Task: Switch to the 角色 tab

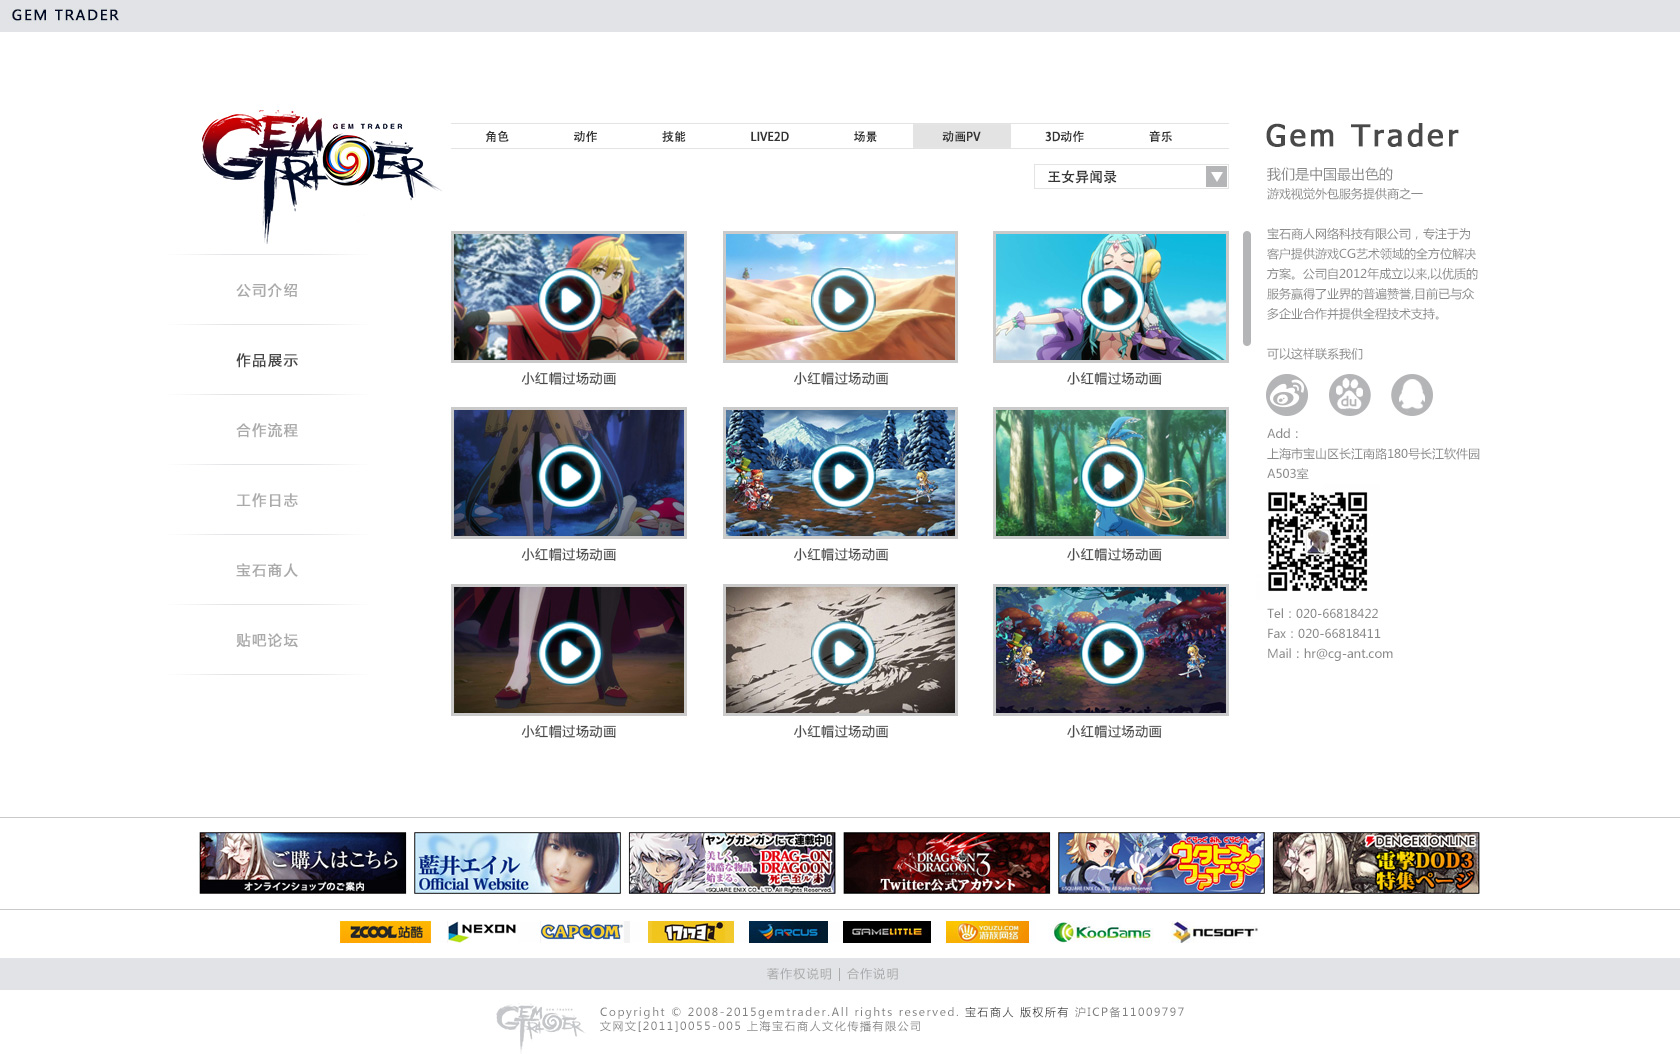Action: click(497, 137)
